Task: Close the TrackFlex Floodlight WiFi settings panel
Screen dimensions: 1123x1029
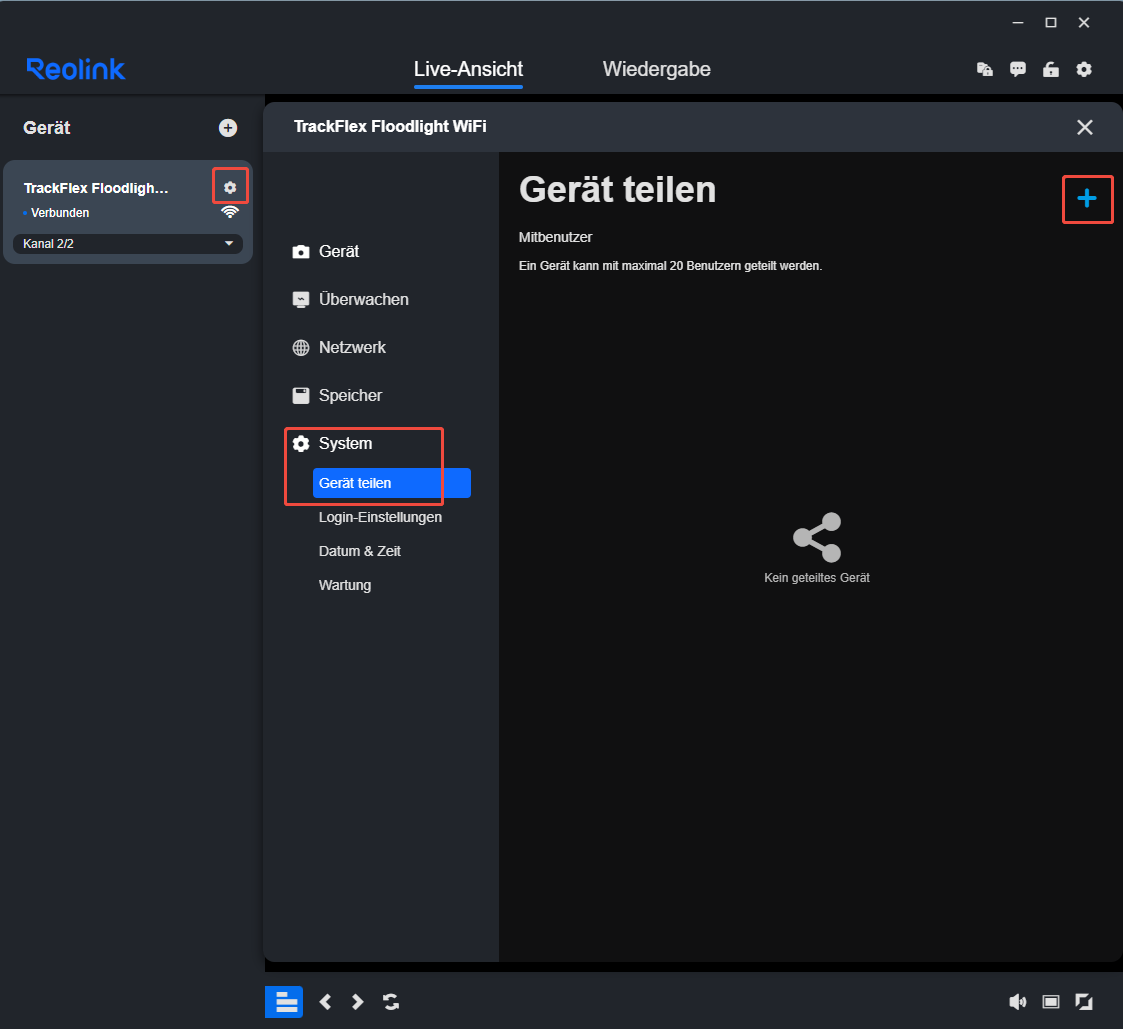Action: (x=1084, y=127)
